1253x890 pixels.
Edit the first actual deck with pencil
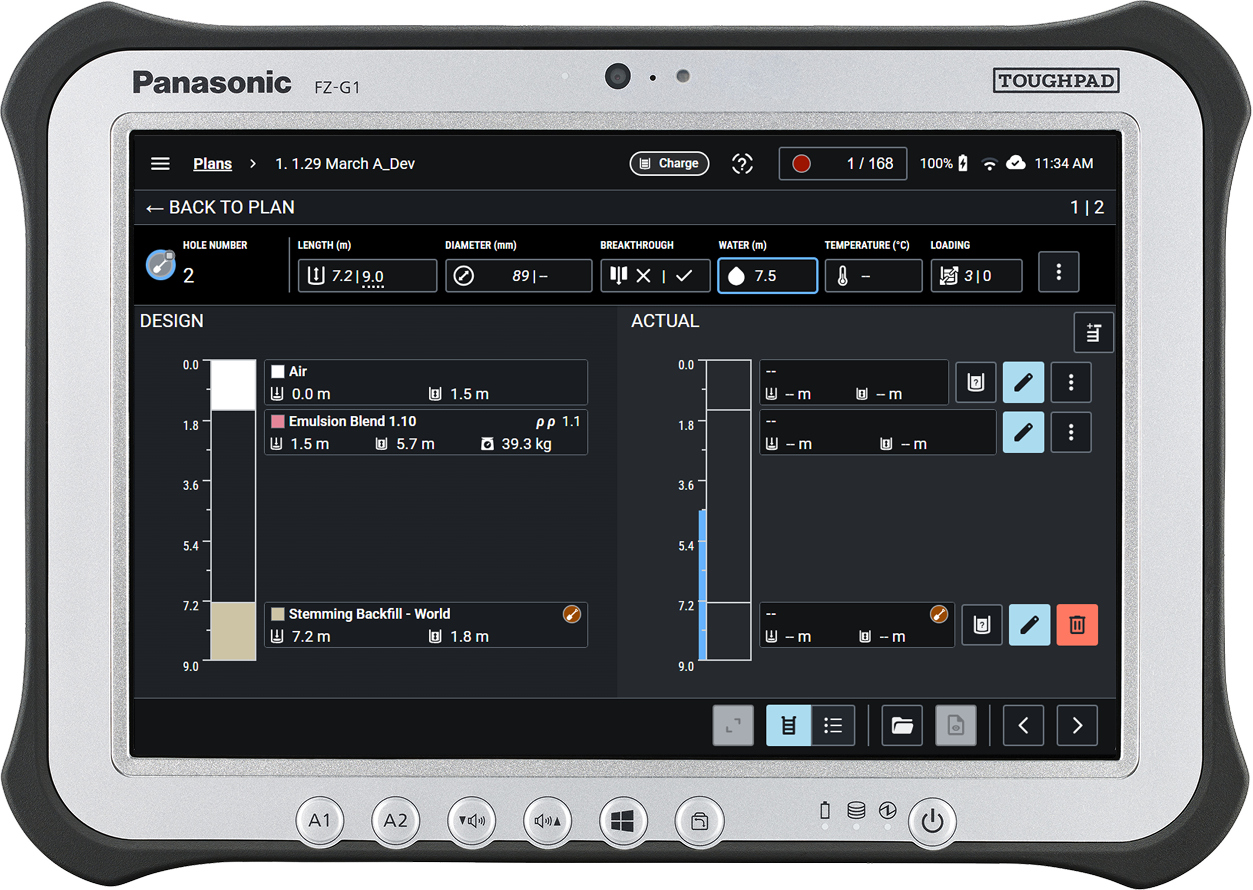point(1024,382)
